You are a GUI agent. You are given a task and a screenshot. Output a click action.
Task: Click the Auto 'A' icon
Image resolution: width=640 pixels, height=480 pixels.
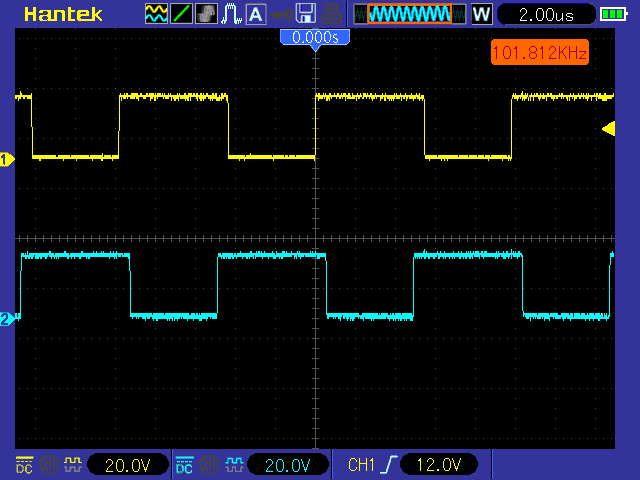click(256, 14)
